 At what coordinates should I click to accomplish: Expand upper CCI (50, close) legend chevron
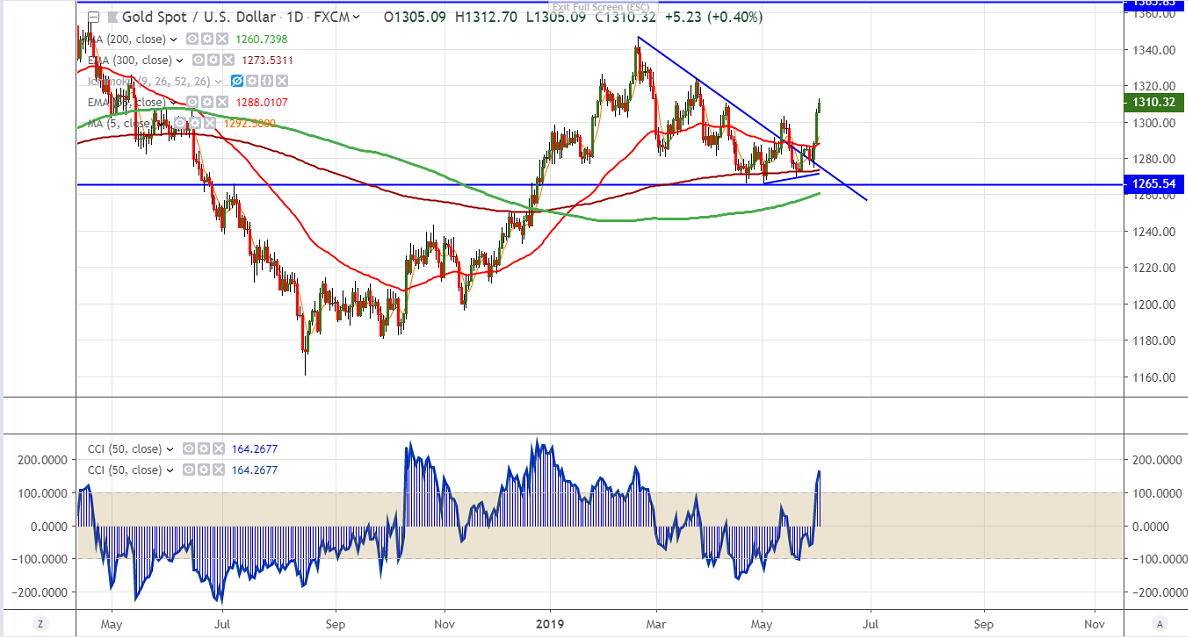click(x=170, y=450)
